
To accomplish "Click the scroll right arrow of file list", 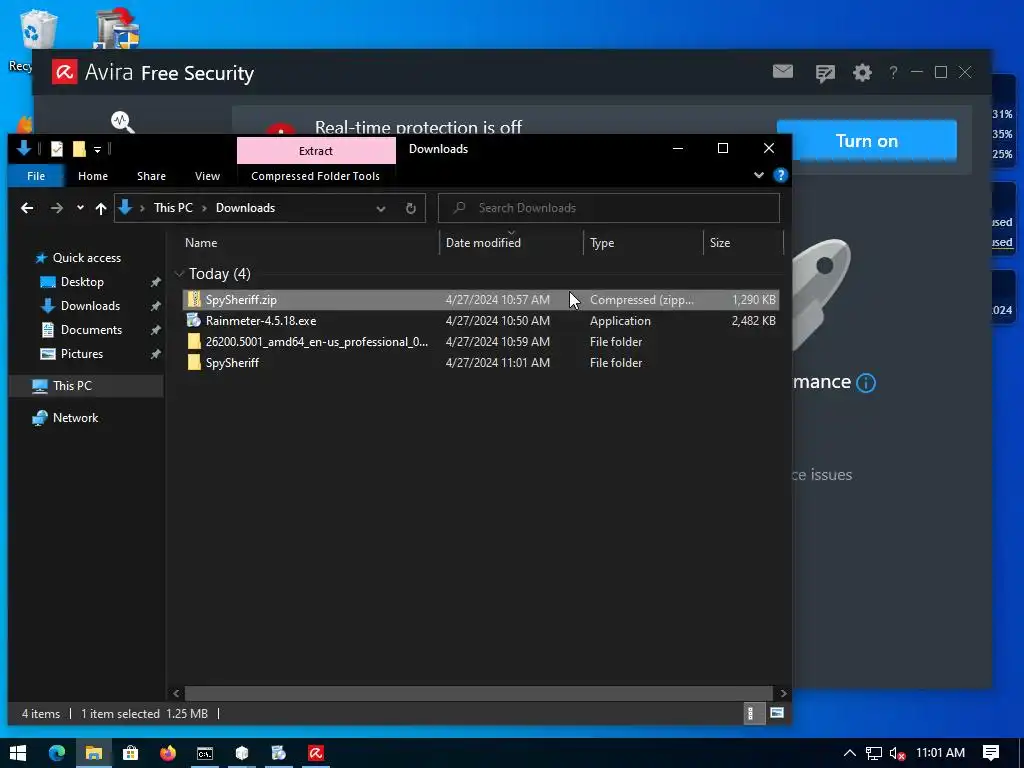I will (x=783, y=694).
